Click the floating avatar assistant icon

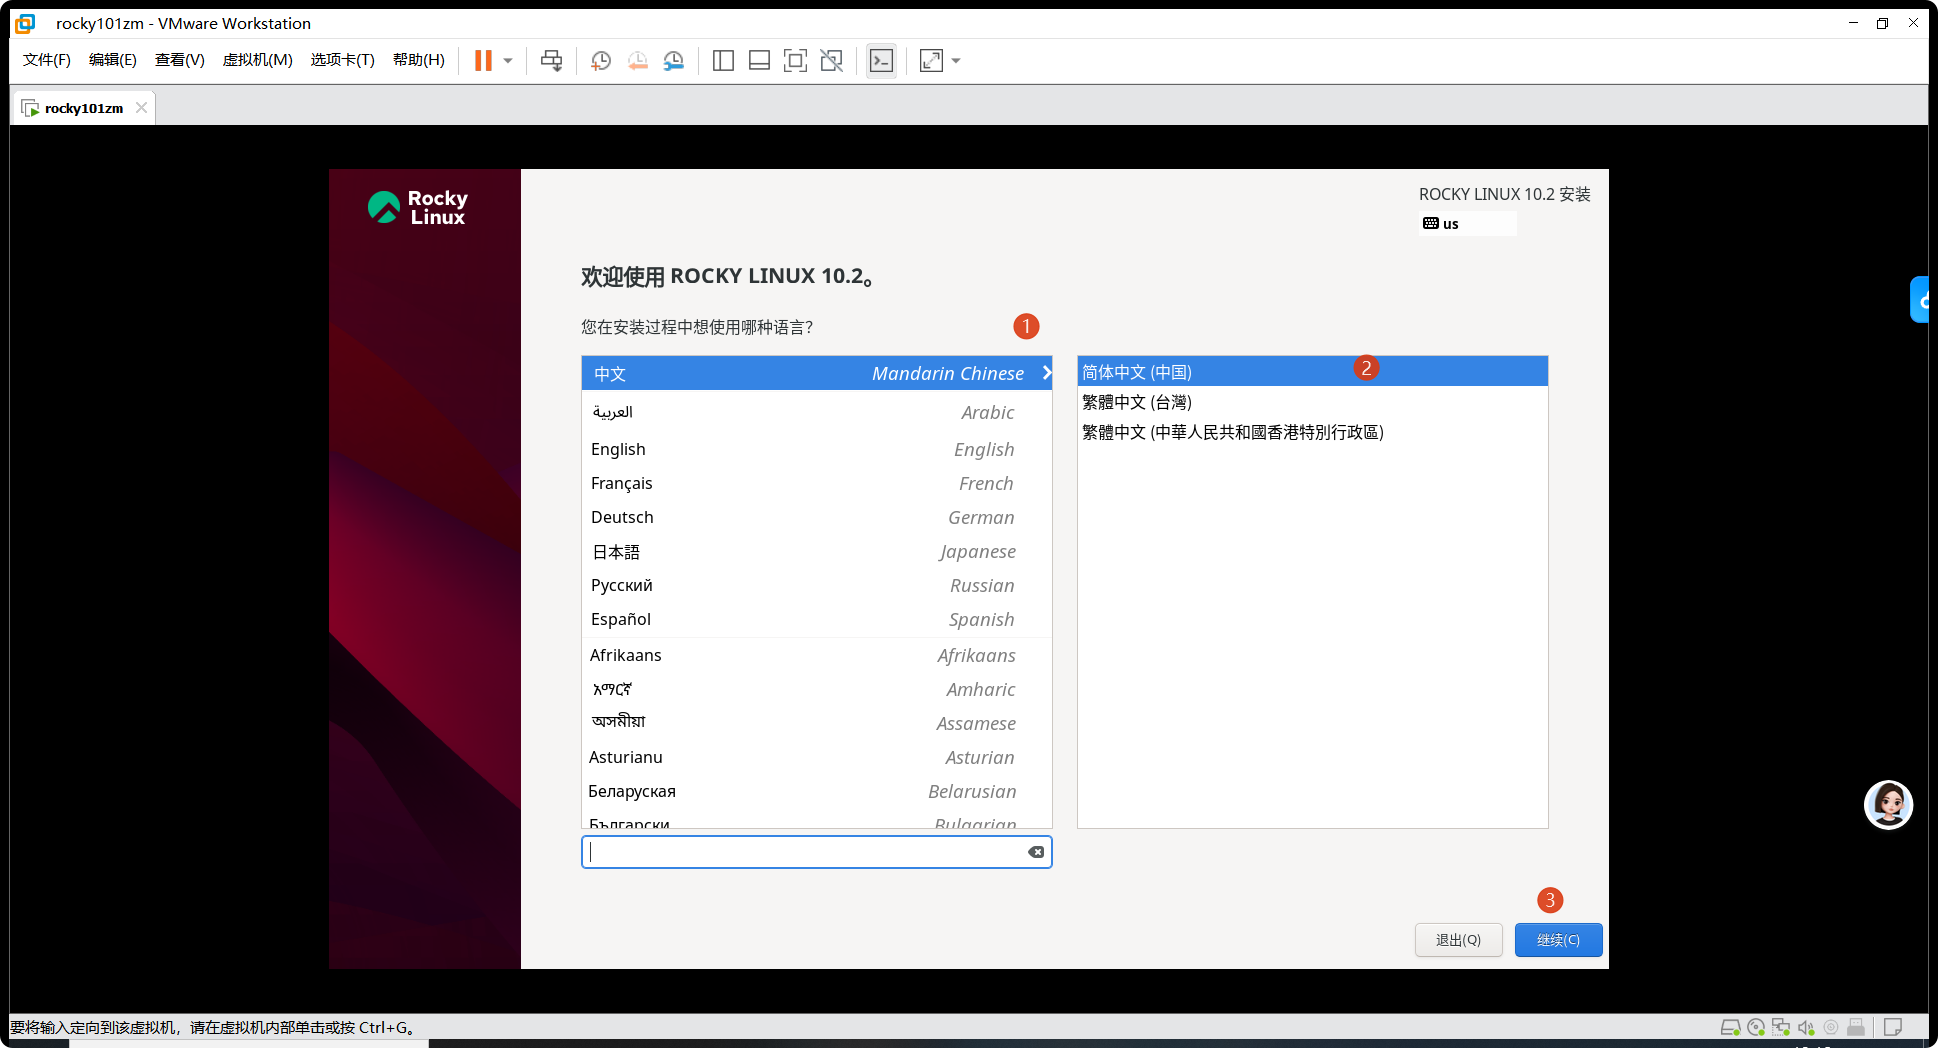click(x=1888, y=805)
